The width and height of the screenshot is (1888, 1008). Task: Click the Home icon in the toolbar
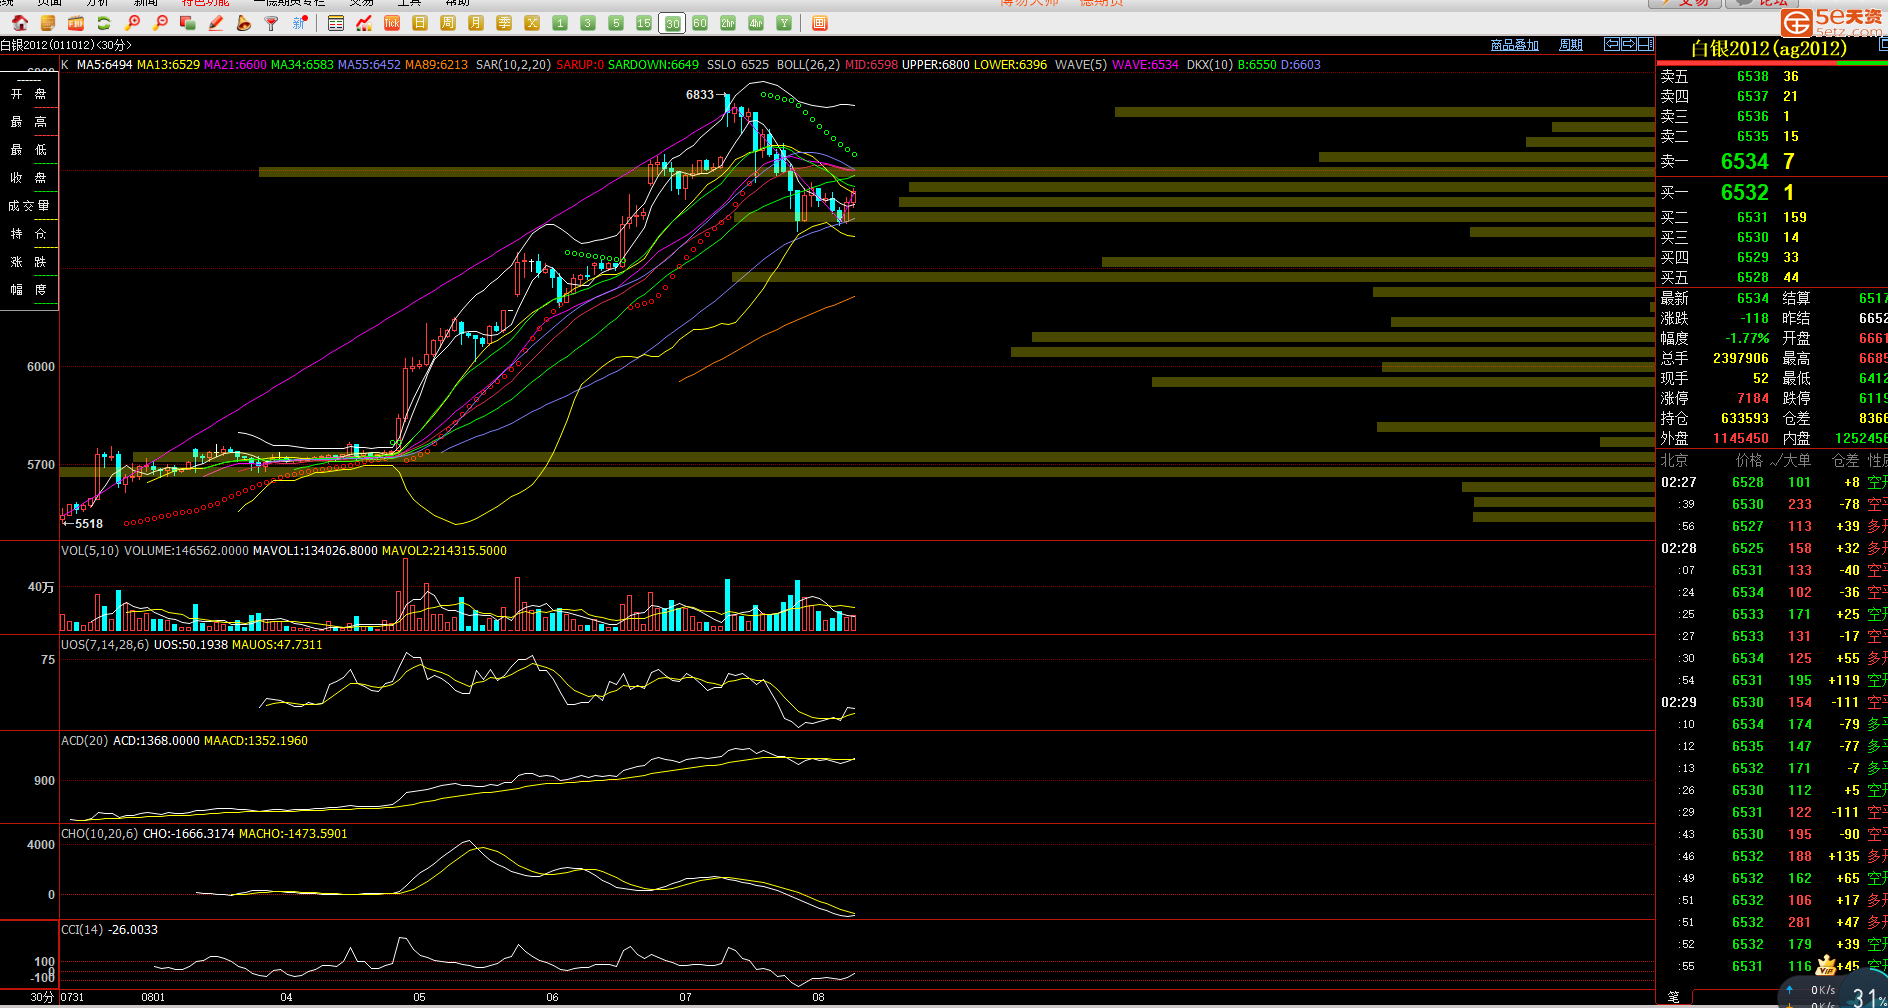click(20, 23)
